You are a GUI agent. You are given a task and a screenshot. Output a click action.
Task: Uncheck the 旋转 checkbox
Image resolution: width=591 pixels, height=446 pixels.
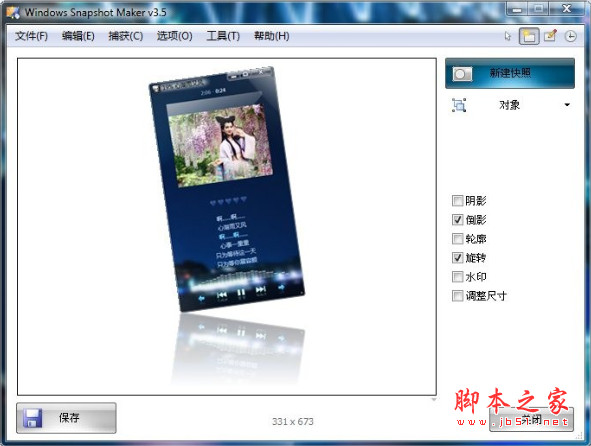[457, 257]
